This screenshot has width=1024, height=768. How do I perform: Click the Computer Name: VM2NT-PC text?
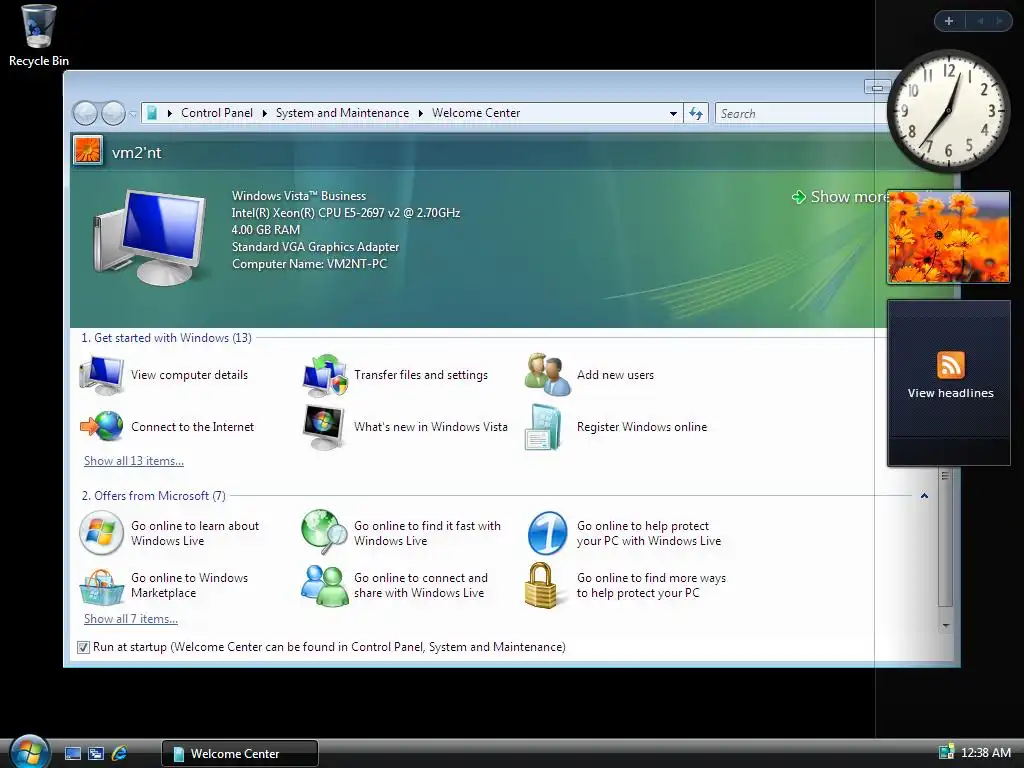[310, 264]
